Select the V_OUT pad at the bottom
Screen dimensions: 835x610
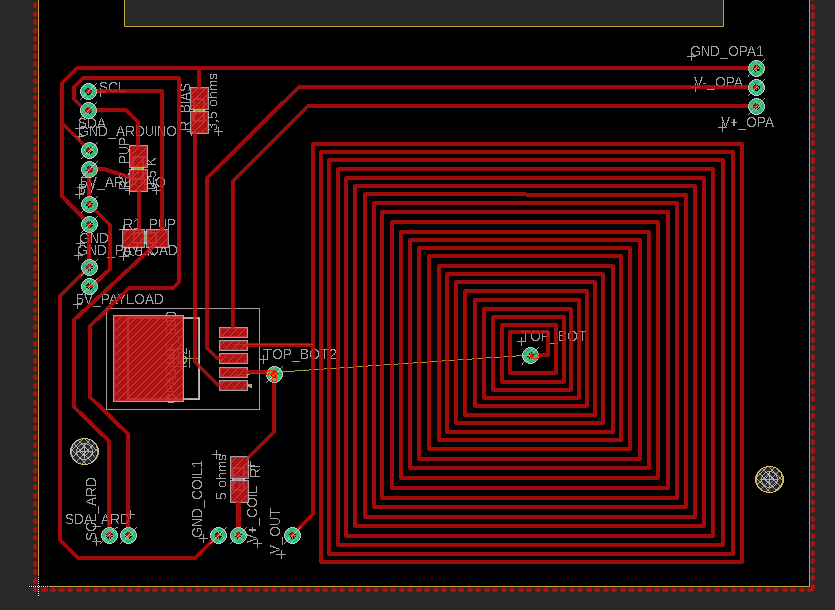coord(292,536)
